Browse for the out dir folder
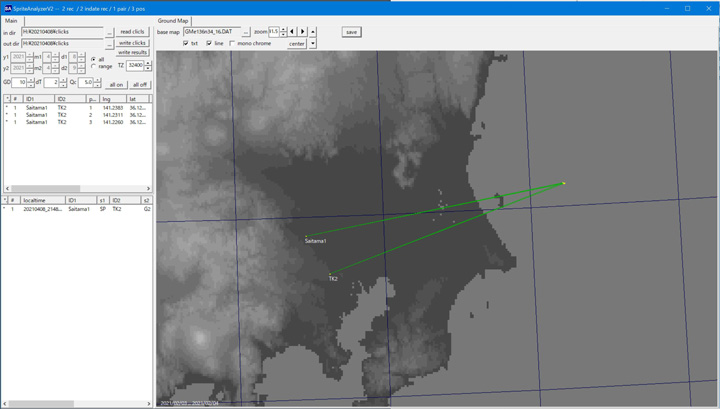 [110, 43]
